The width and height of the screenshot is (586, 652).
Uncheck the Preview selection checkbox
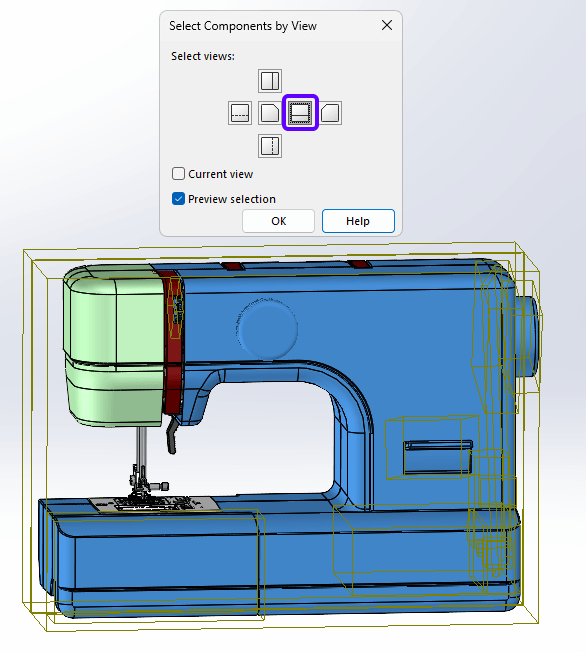click(178, 199)
